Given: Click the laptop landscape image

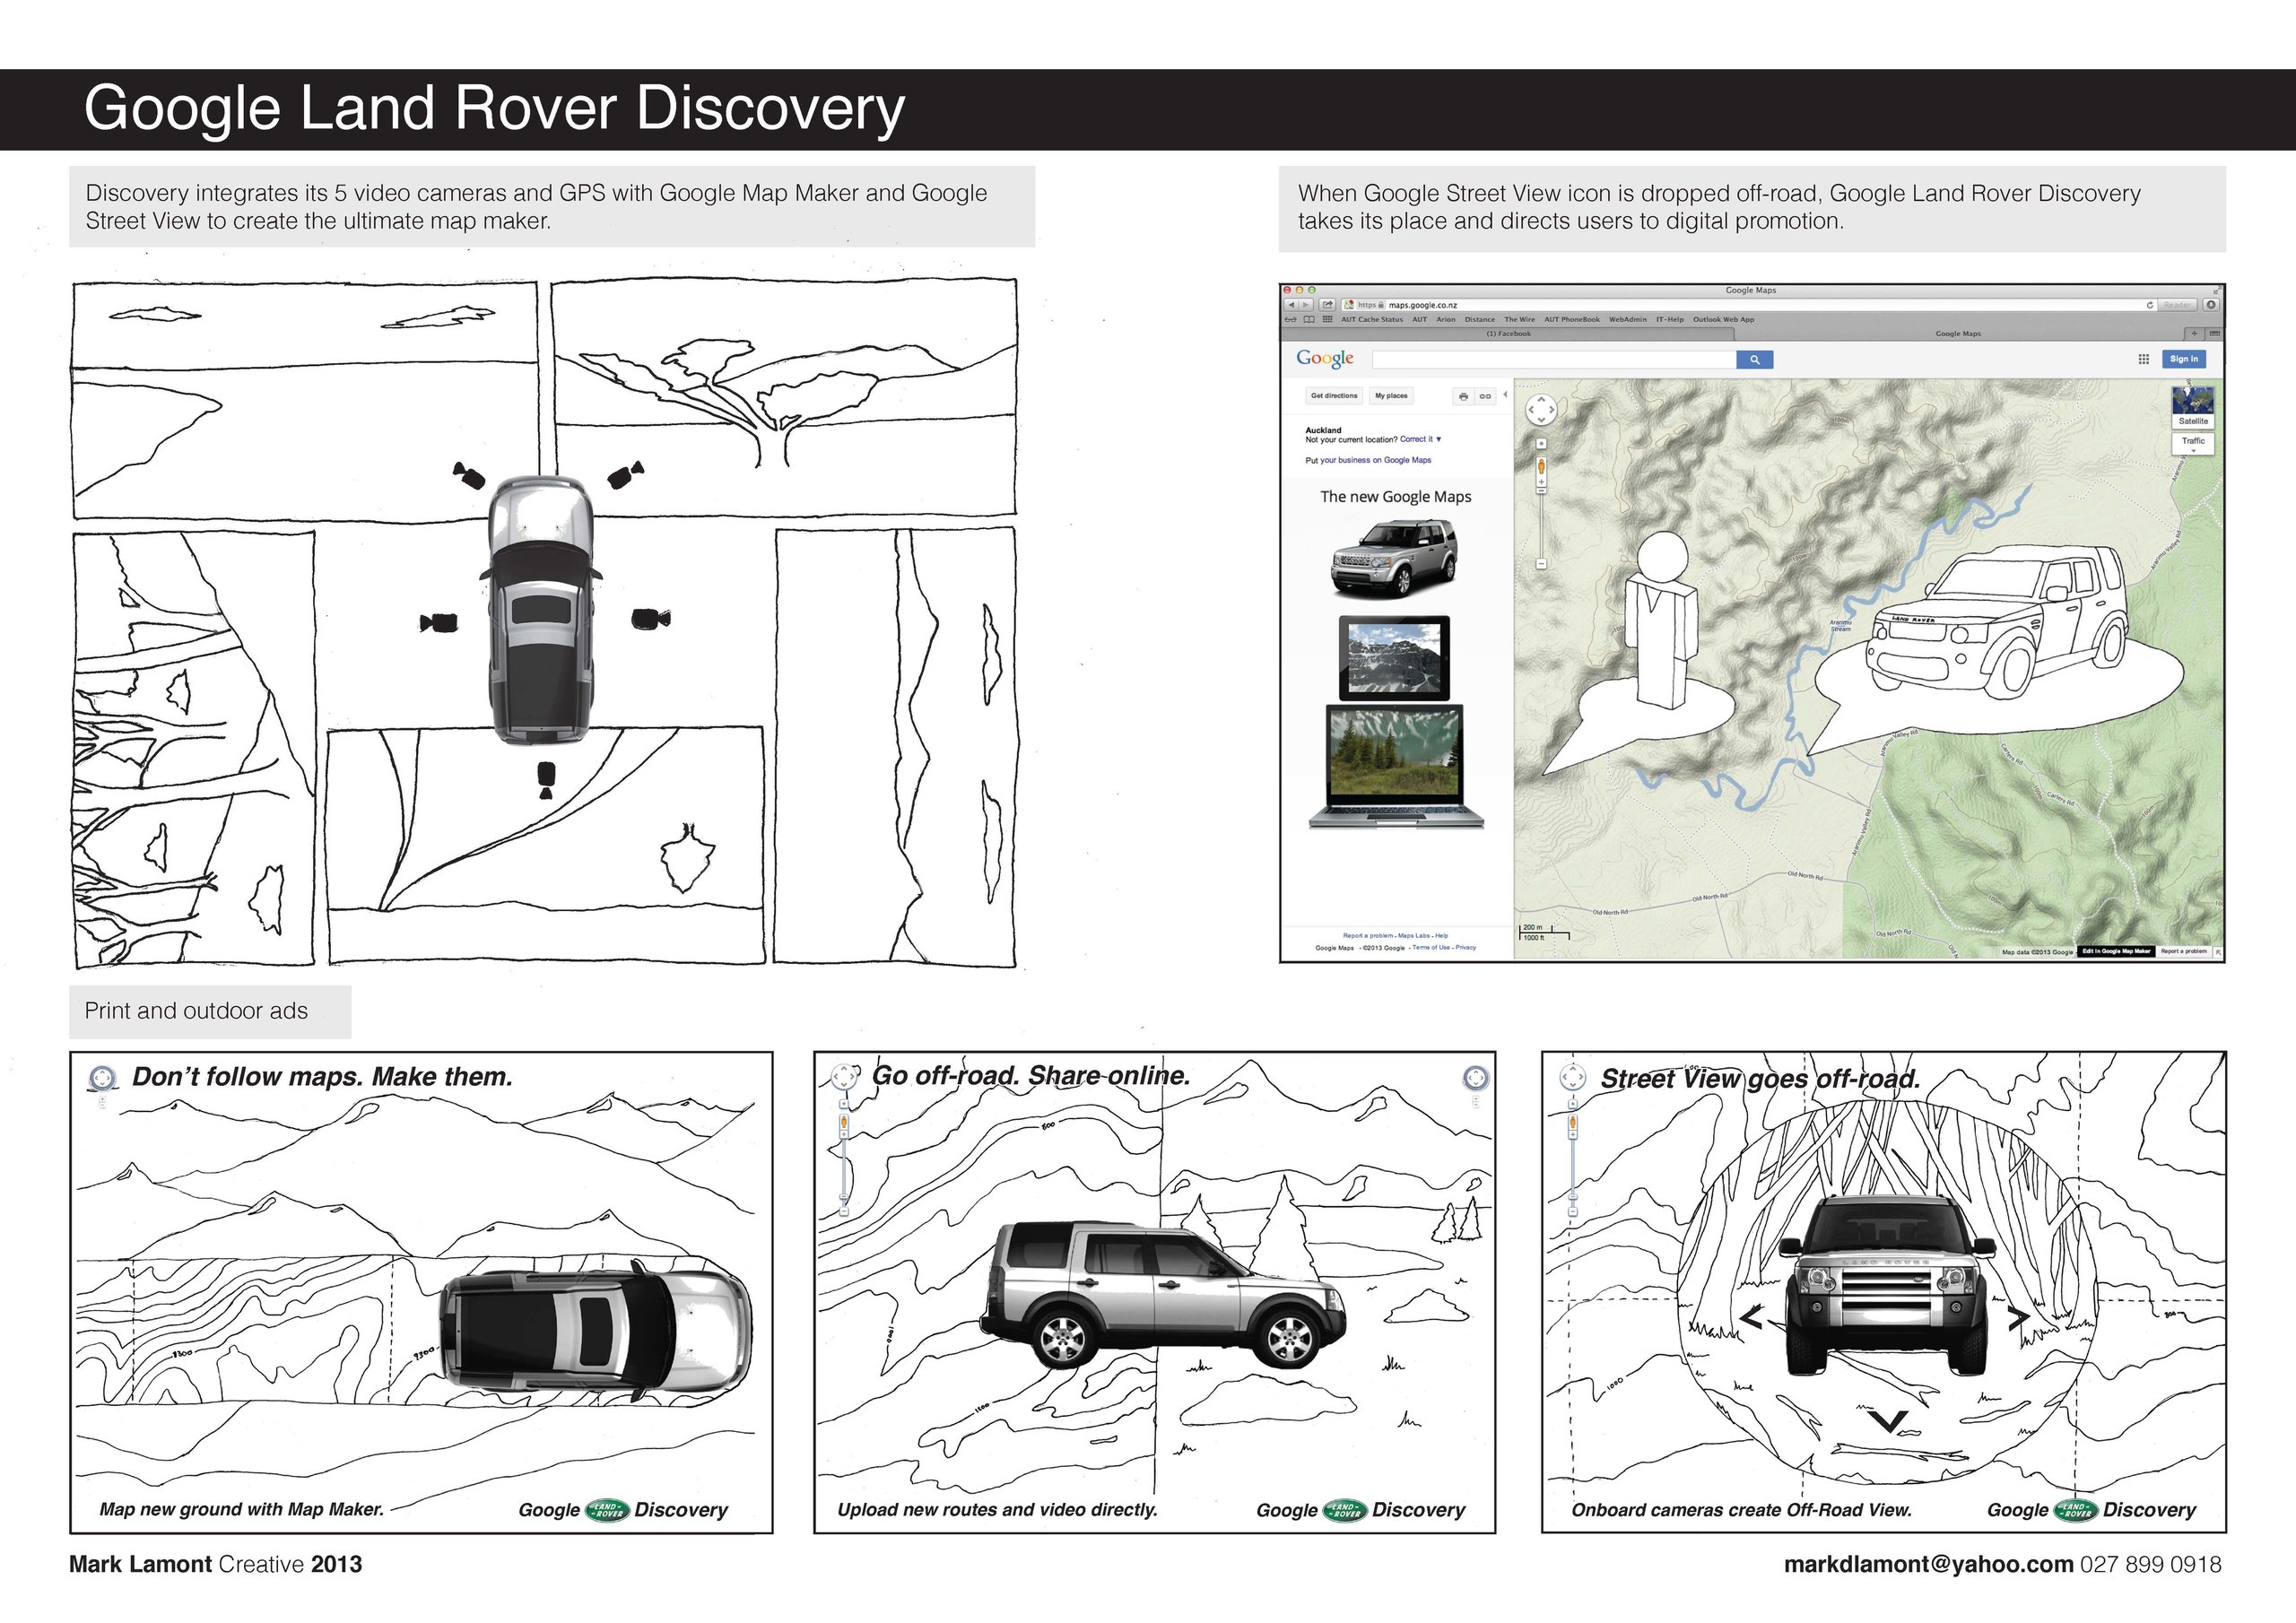Looking at the screenshot, I should click(x=1395, y=767).
